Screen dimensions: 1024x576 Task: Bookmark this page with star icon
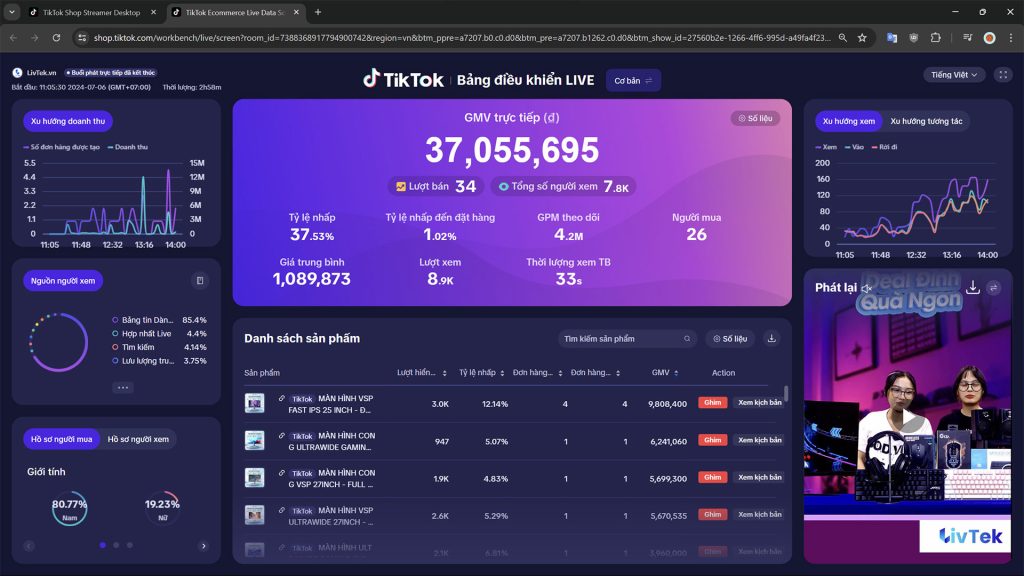point(862,38)
